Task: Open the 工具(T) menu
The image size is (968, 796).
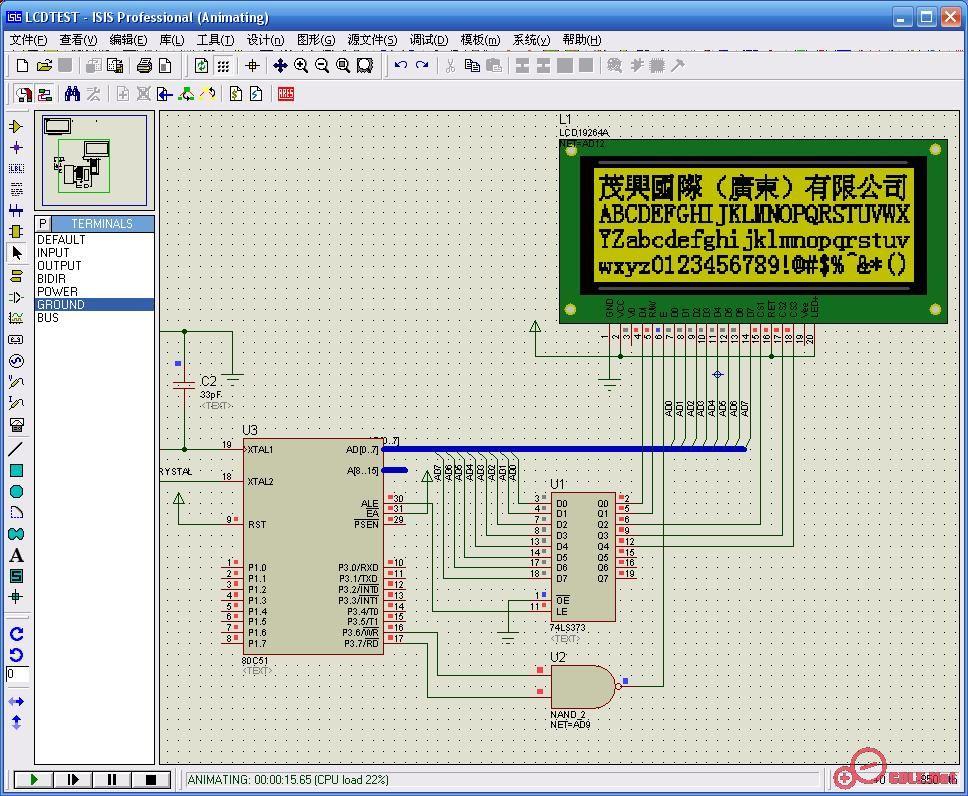Action: click(215, 40)
